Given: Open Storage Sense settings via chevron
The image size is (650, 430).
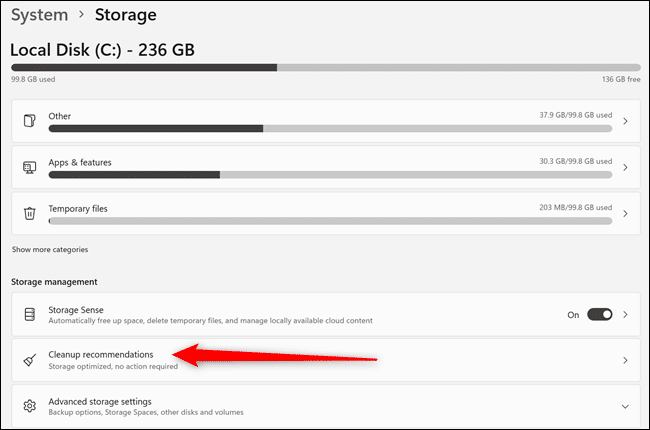Looking at the screenshot, I should pos(625,315).
